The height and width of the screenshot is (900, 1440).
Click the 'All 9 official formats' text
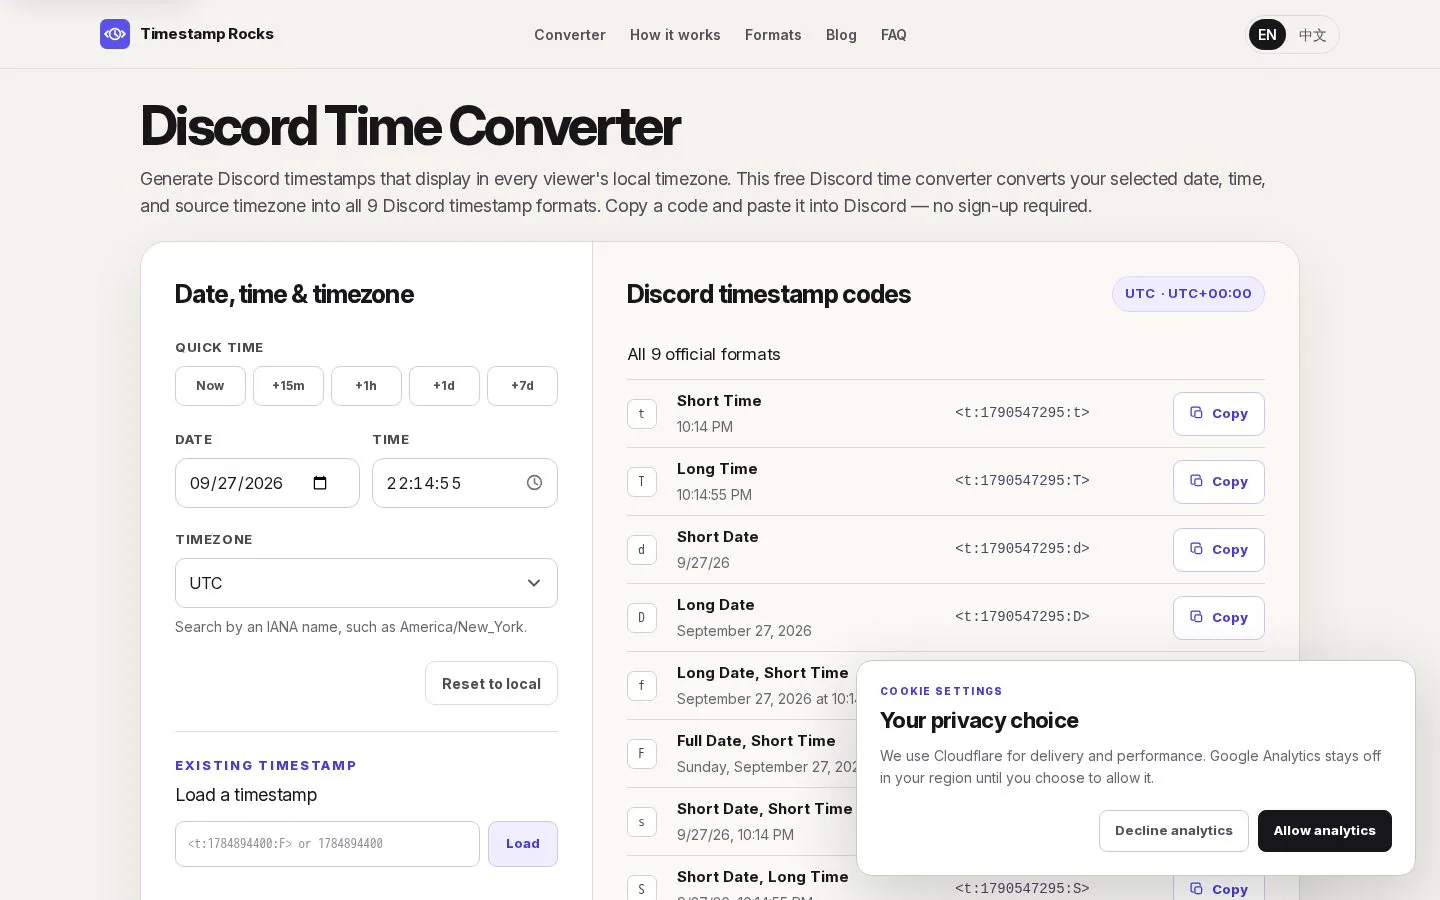(x=704, y=354)
